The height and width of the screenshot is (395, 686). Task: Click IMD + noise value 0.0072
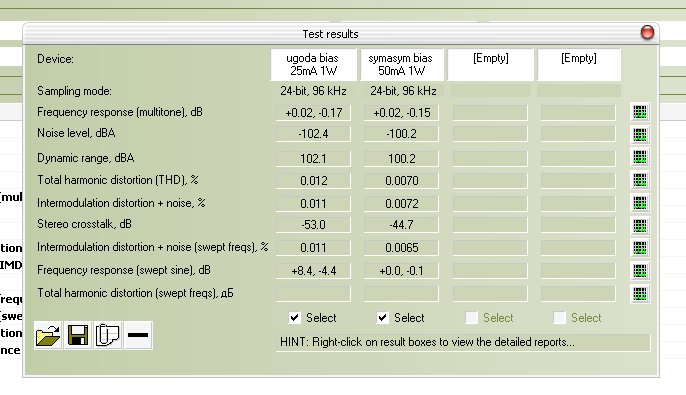point(401,204)
